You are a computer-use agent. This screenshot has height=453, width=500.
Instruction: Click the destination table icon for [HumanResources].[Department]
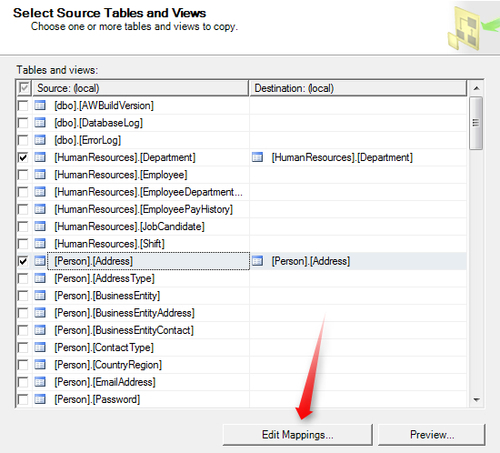pyautogui.click(x=257, y=157)
